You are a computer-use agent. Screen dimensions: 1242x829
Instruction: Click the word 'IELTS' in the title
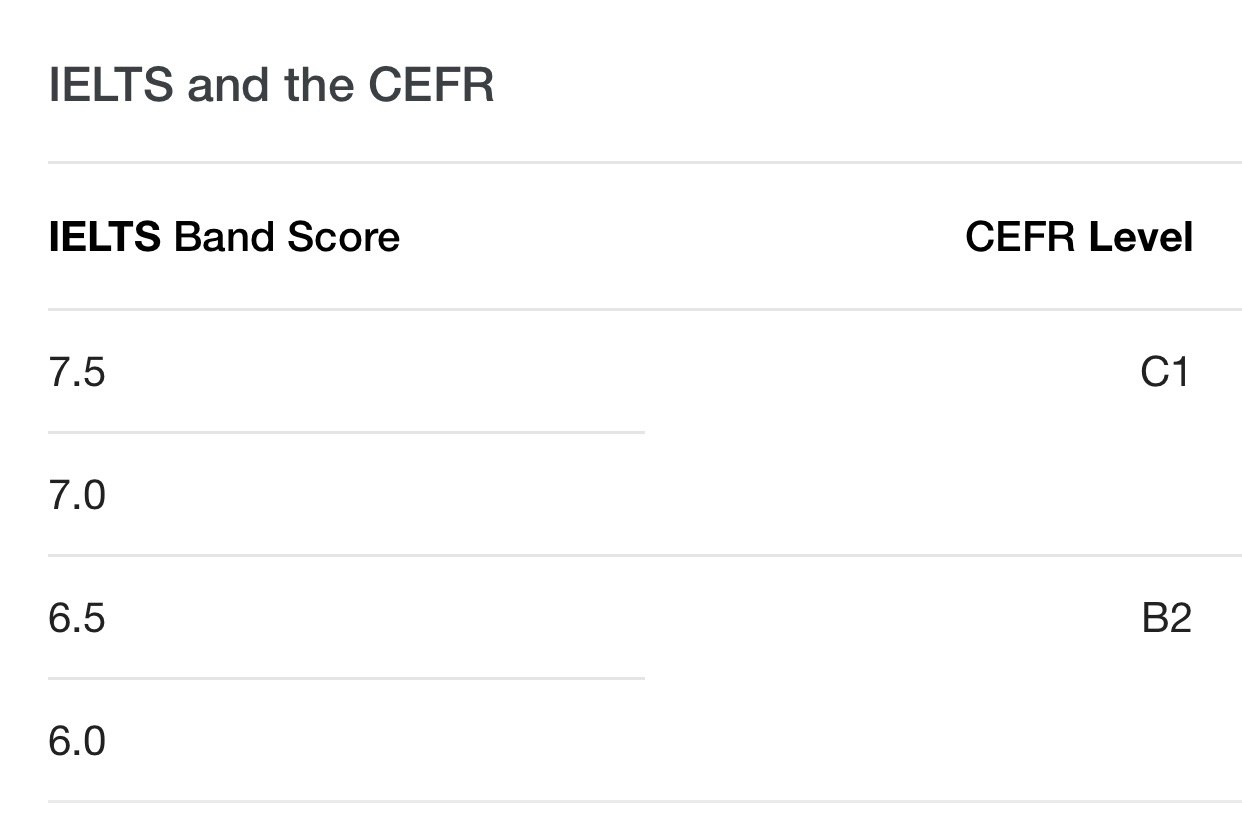coord(112,86)
